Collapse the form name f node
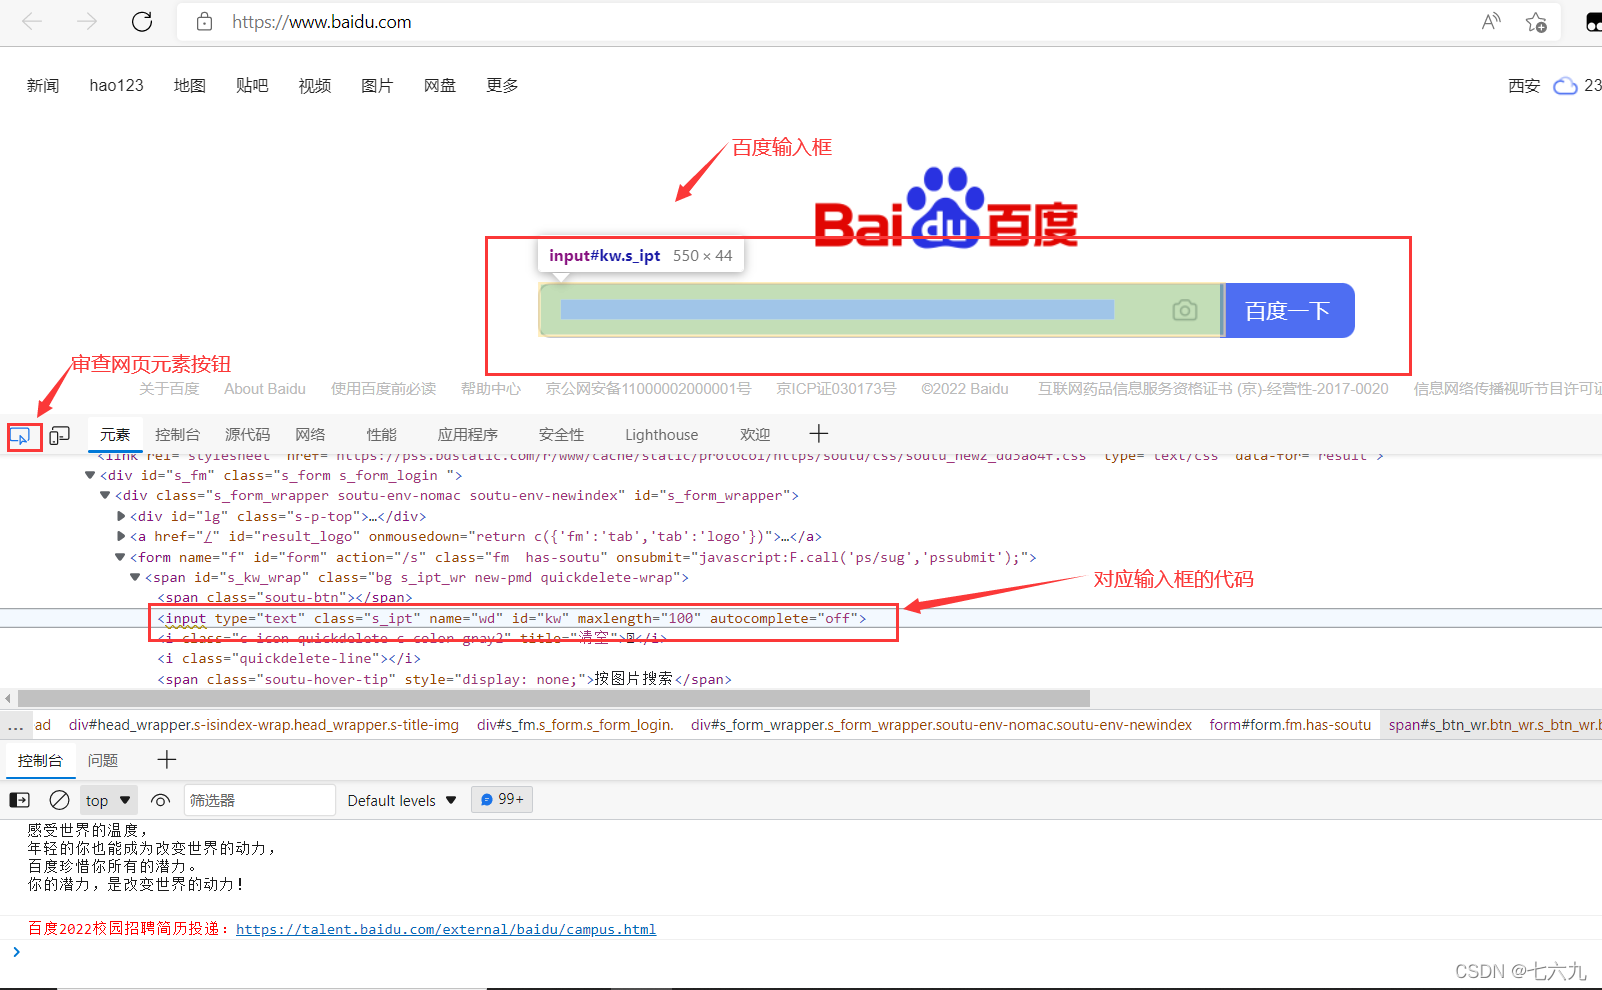 [120, 557]
